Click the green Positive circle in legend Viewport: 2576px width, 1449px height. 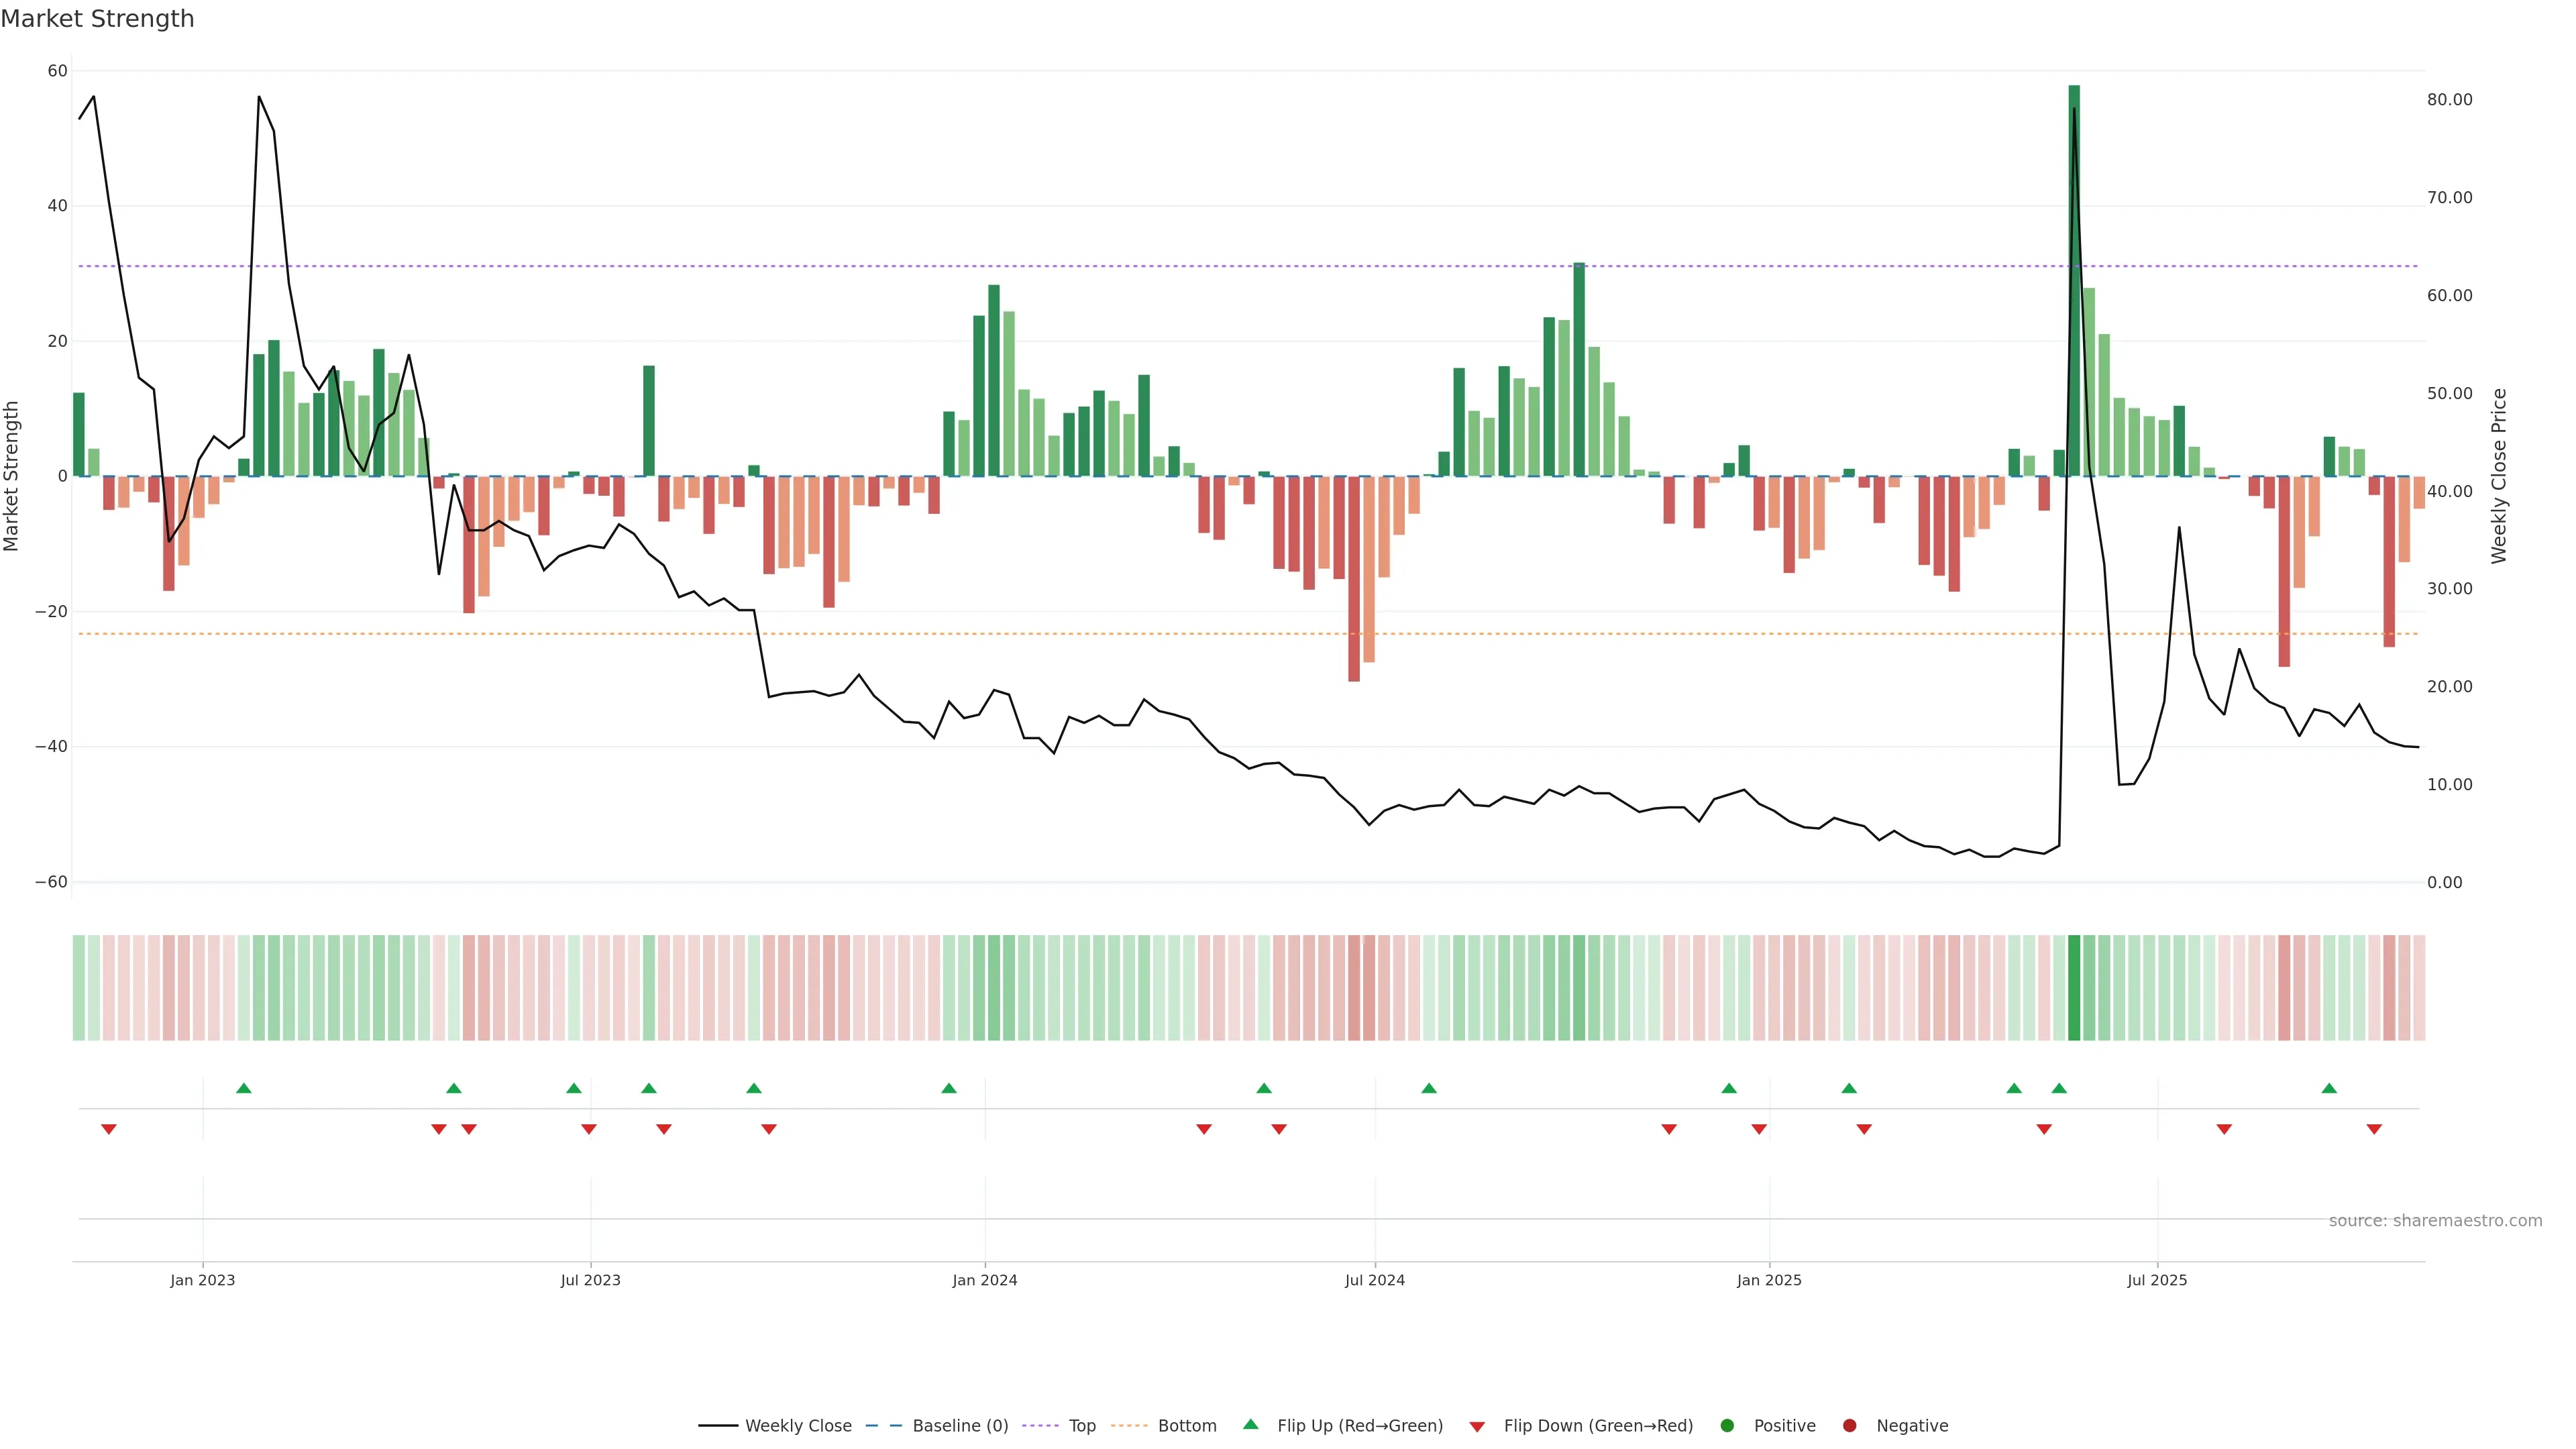(1727, 1426)
